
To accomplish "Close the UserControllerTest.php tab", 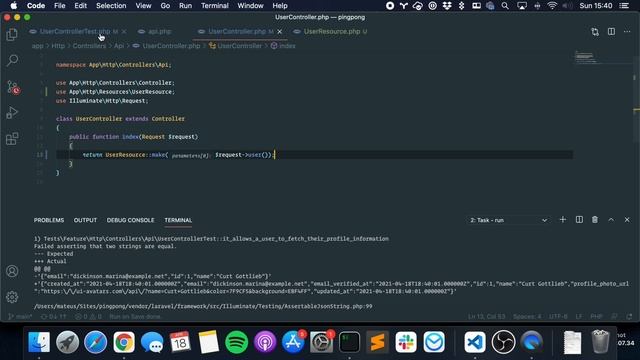I will coord(124,31).
